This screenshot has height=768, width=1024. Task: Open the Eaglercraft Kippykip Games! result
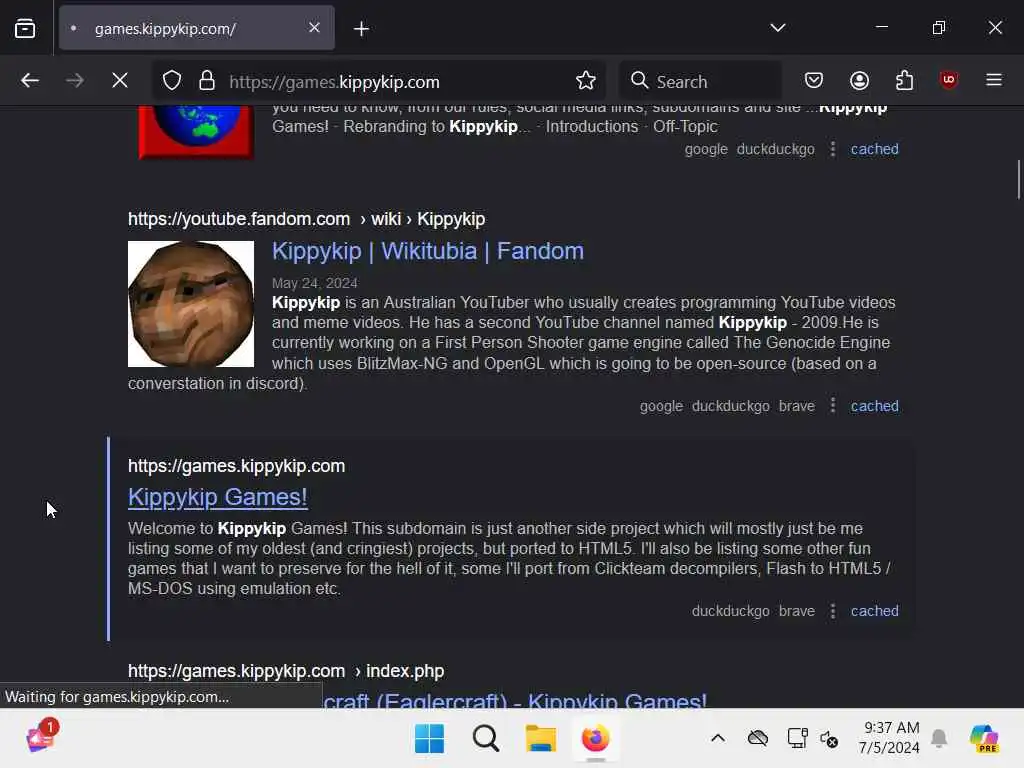(515, 700)
